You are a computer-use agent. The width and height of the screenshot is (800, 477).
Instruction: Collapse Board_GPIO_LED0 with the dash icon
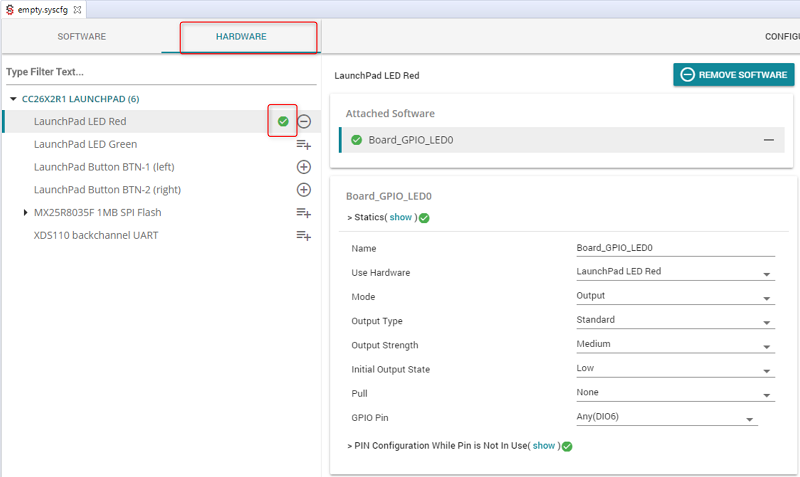(768, 140)
